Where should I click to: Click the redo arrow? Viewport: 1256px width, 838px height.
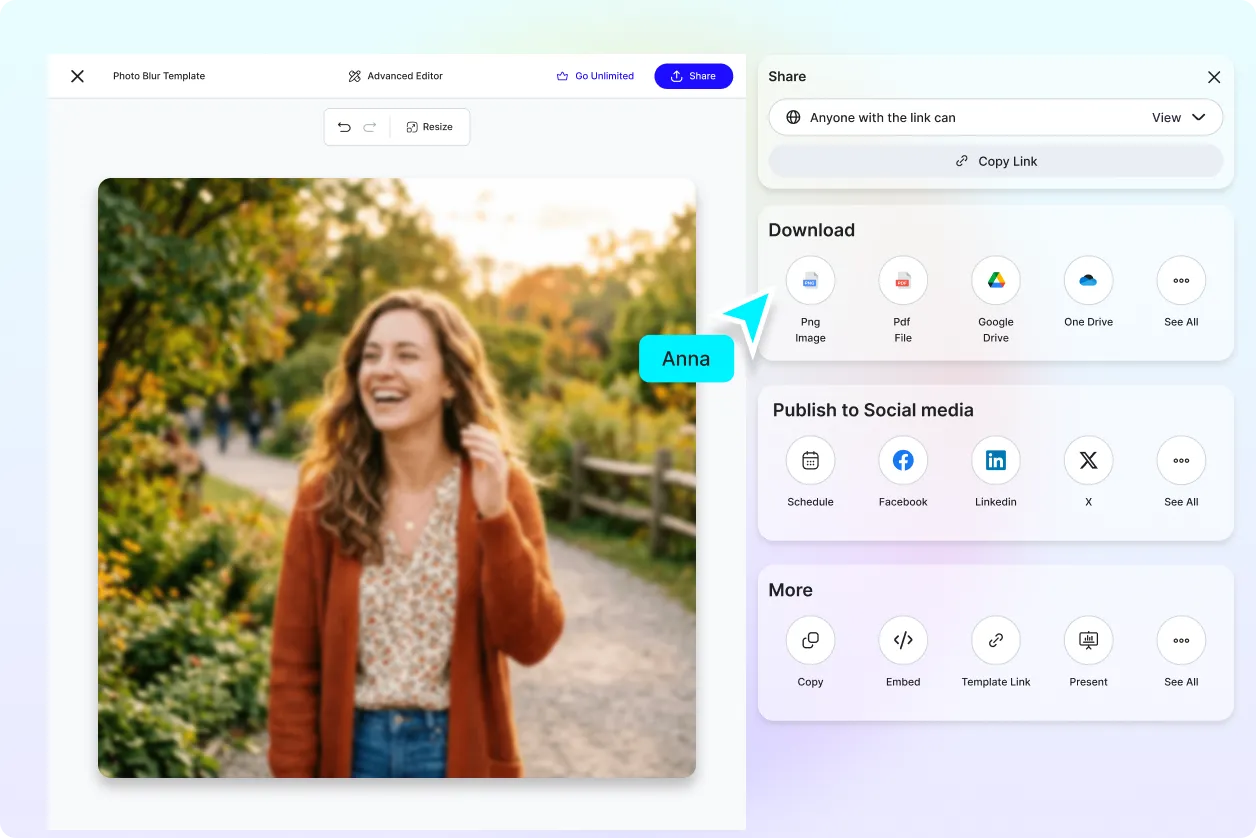click(x=370, y=127)
